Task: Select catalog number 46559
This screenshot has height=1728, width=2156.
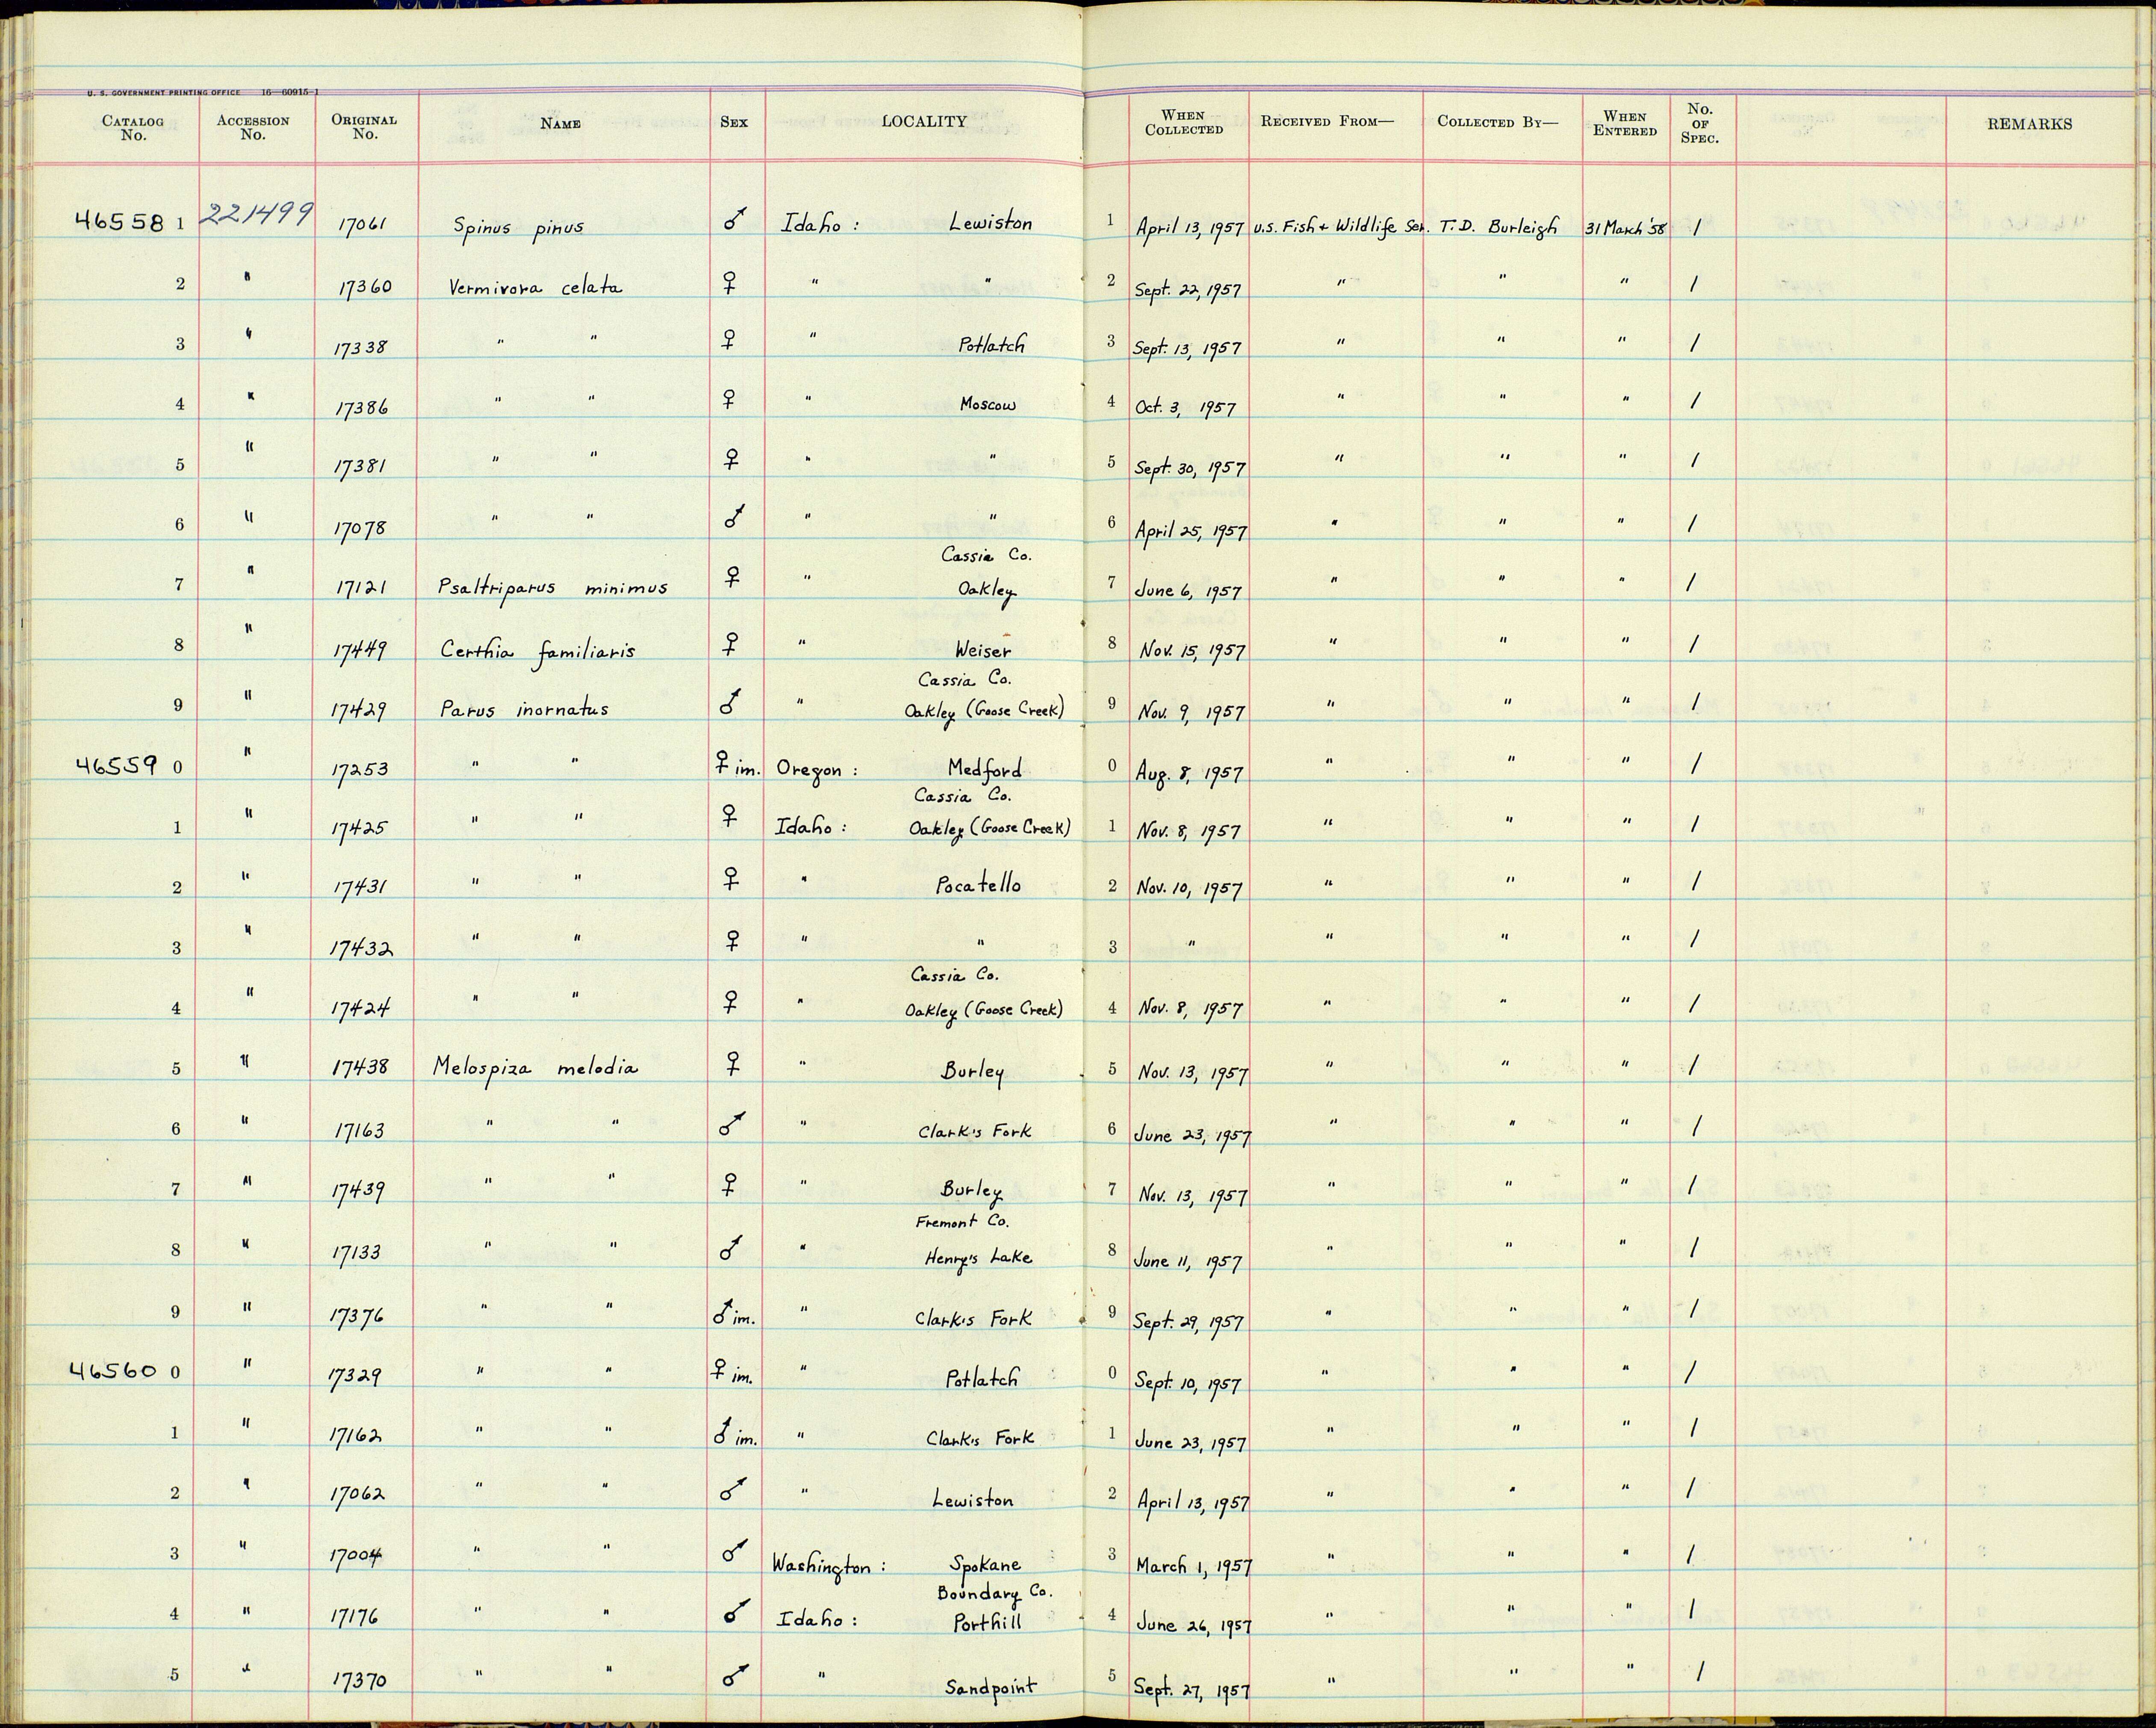Action: 117,766
